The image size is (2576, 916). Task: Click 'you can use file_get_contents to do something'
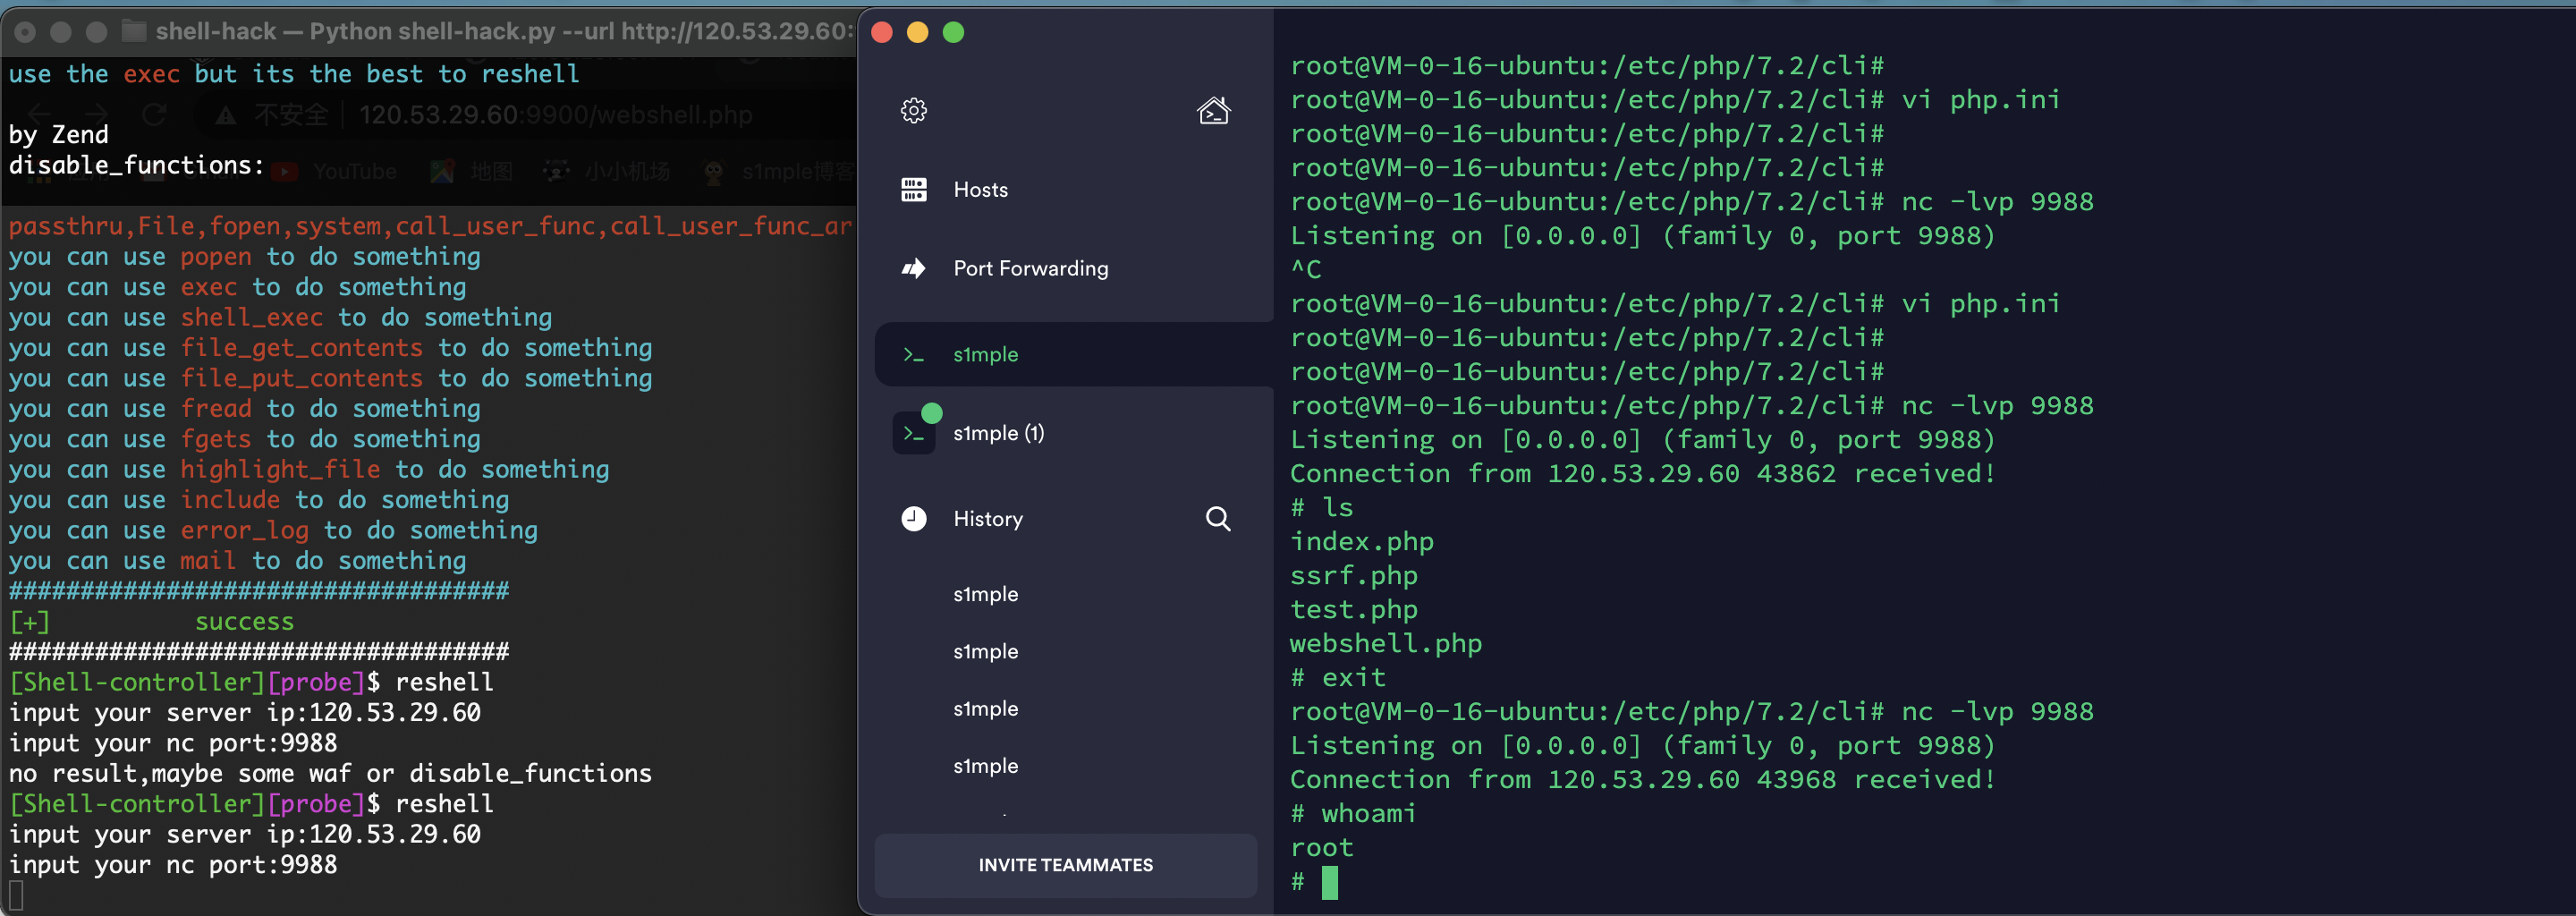click(331, 348)
